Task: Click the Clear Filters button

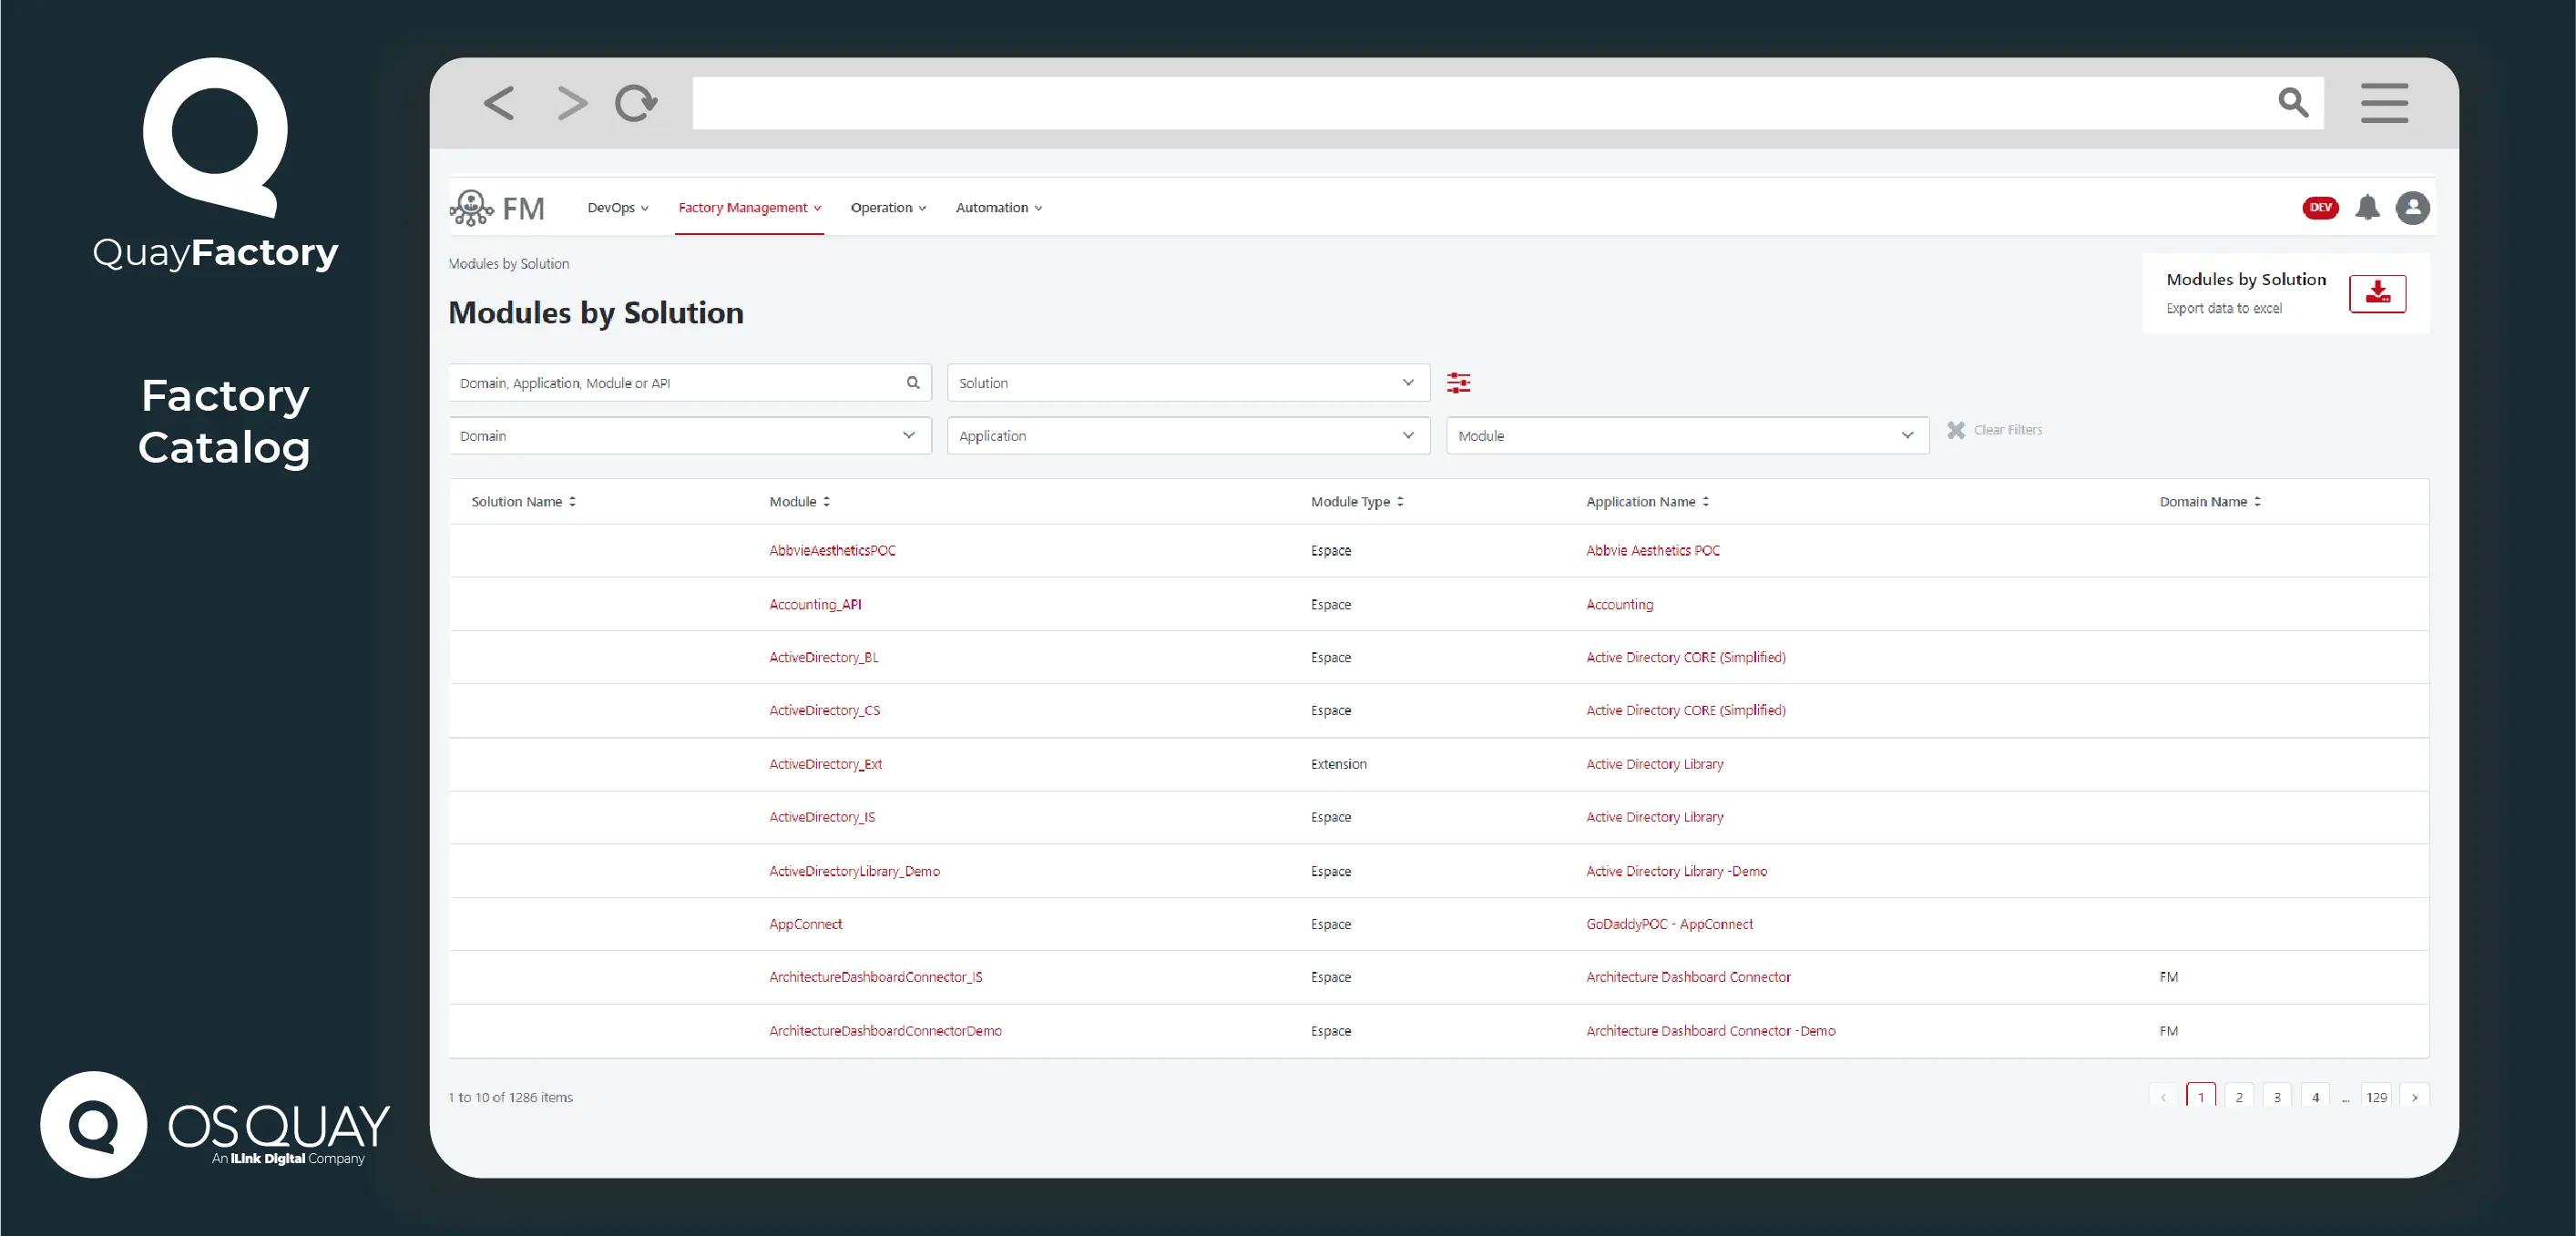Action: click(1995, 429)
